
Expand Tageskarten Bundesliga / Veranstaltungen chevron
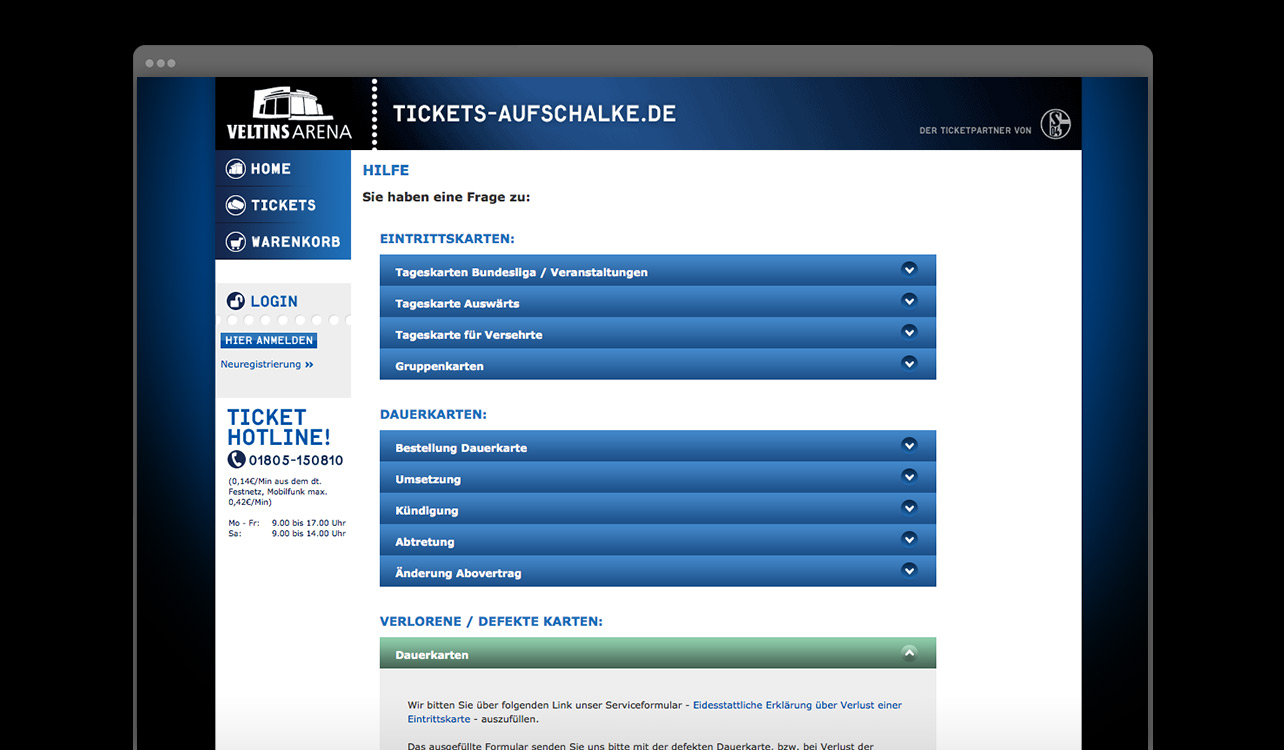tap(909, 269)
